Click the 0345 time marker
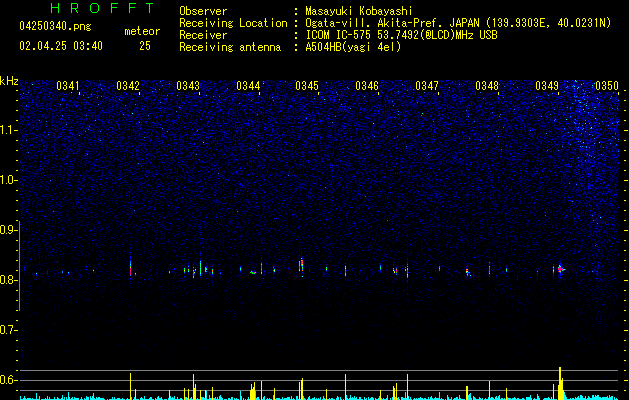This screenshot has width=629, height=400. [307, 86]
